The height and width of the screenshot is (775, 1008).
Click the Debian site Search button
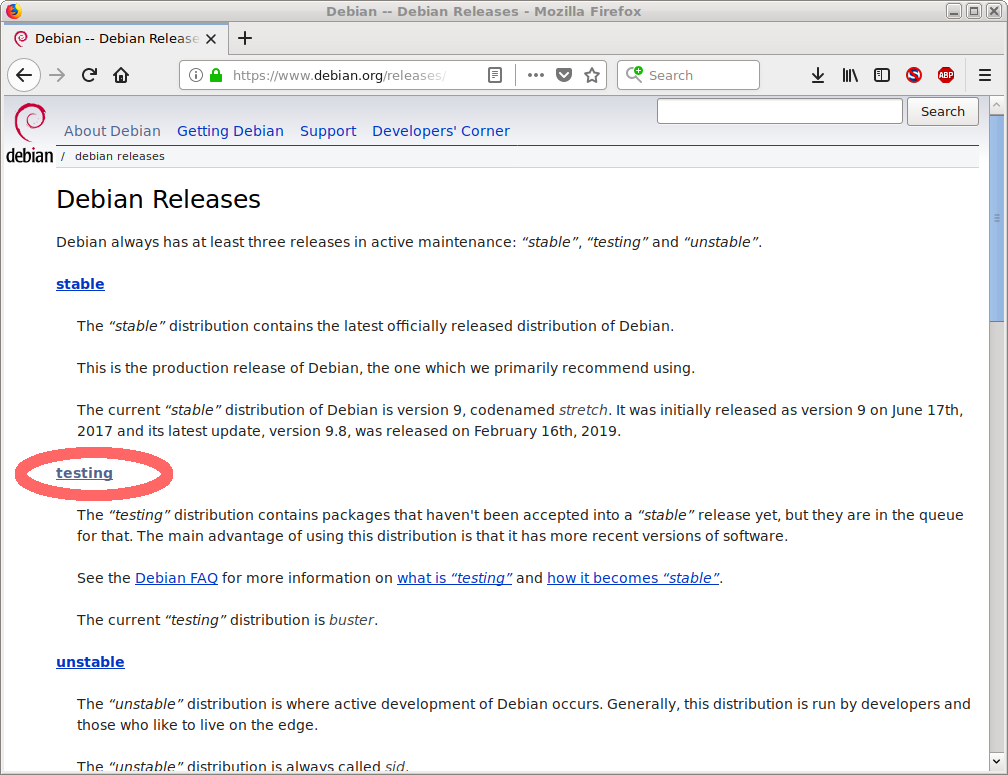[942, 111]
